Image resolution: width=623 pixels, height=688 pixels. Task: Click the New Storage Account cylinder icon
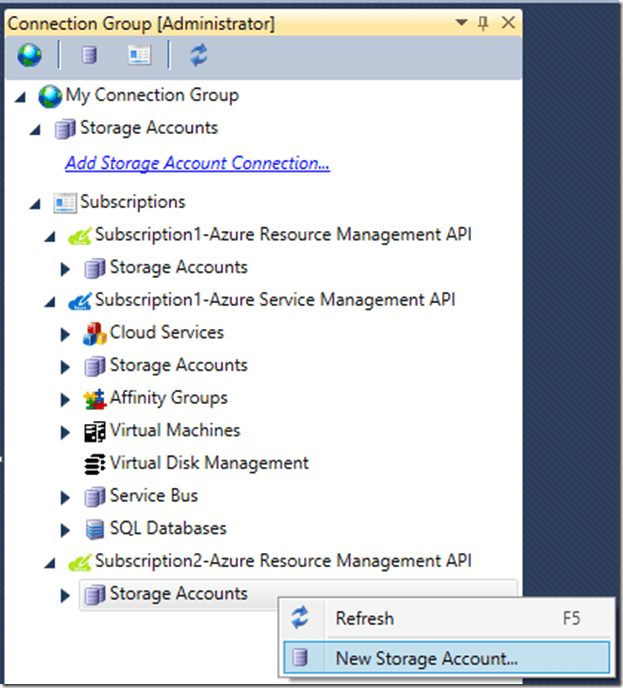(301, 657)
